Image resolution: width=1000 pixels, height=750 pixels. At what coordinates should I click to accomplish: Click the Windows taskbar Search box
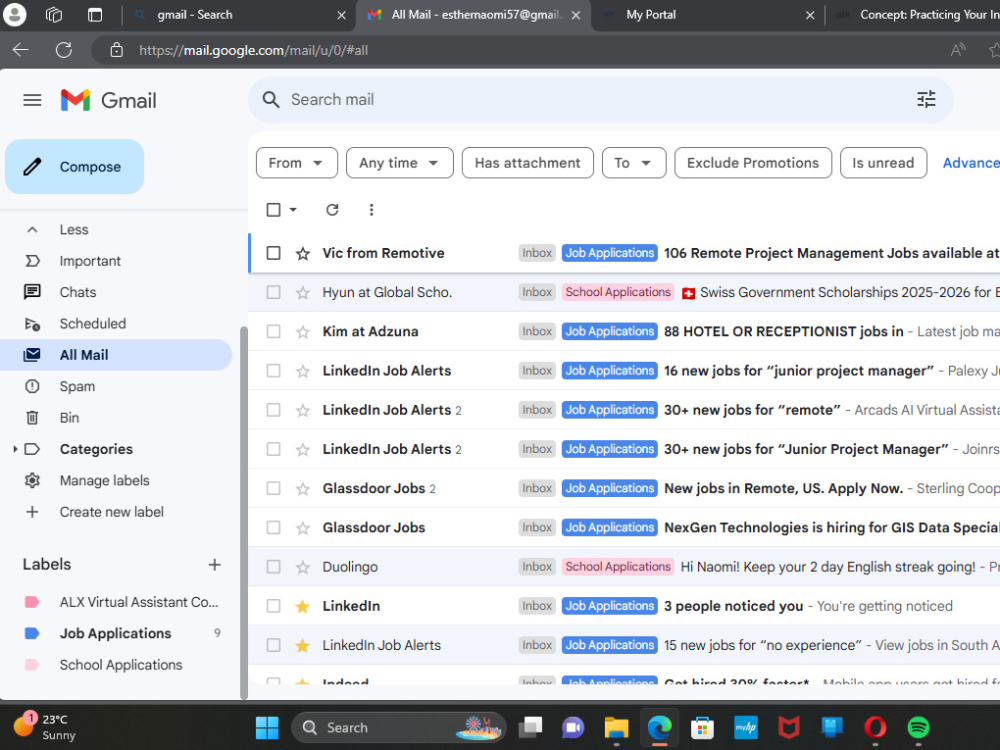click(399, 727)
